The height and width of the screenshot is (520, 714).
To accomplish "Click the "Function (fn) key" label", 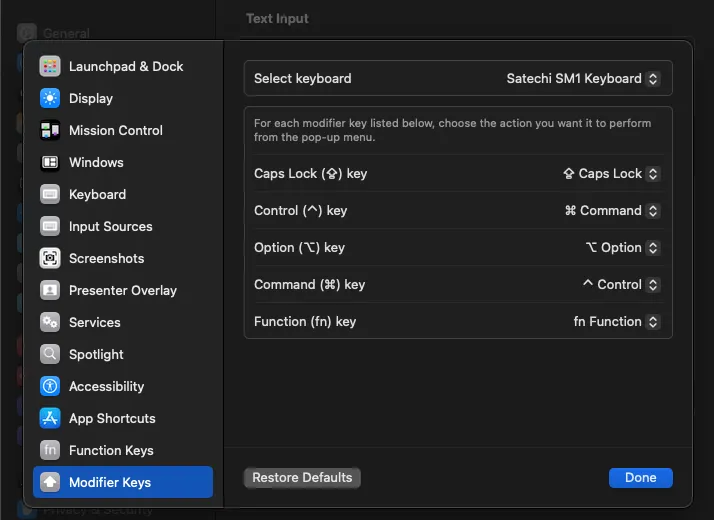I will click(305, 321).
